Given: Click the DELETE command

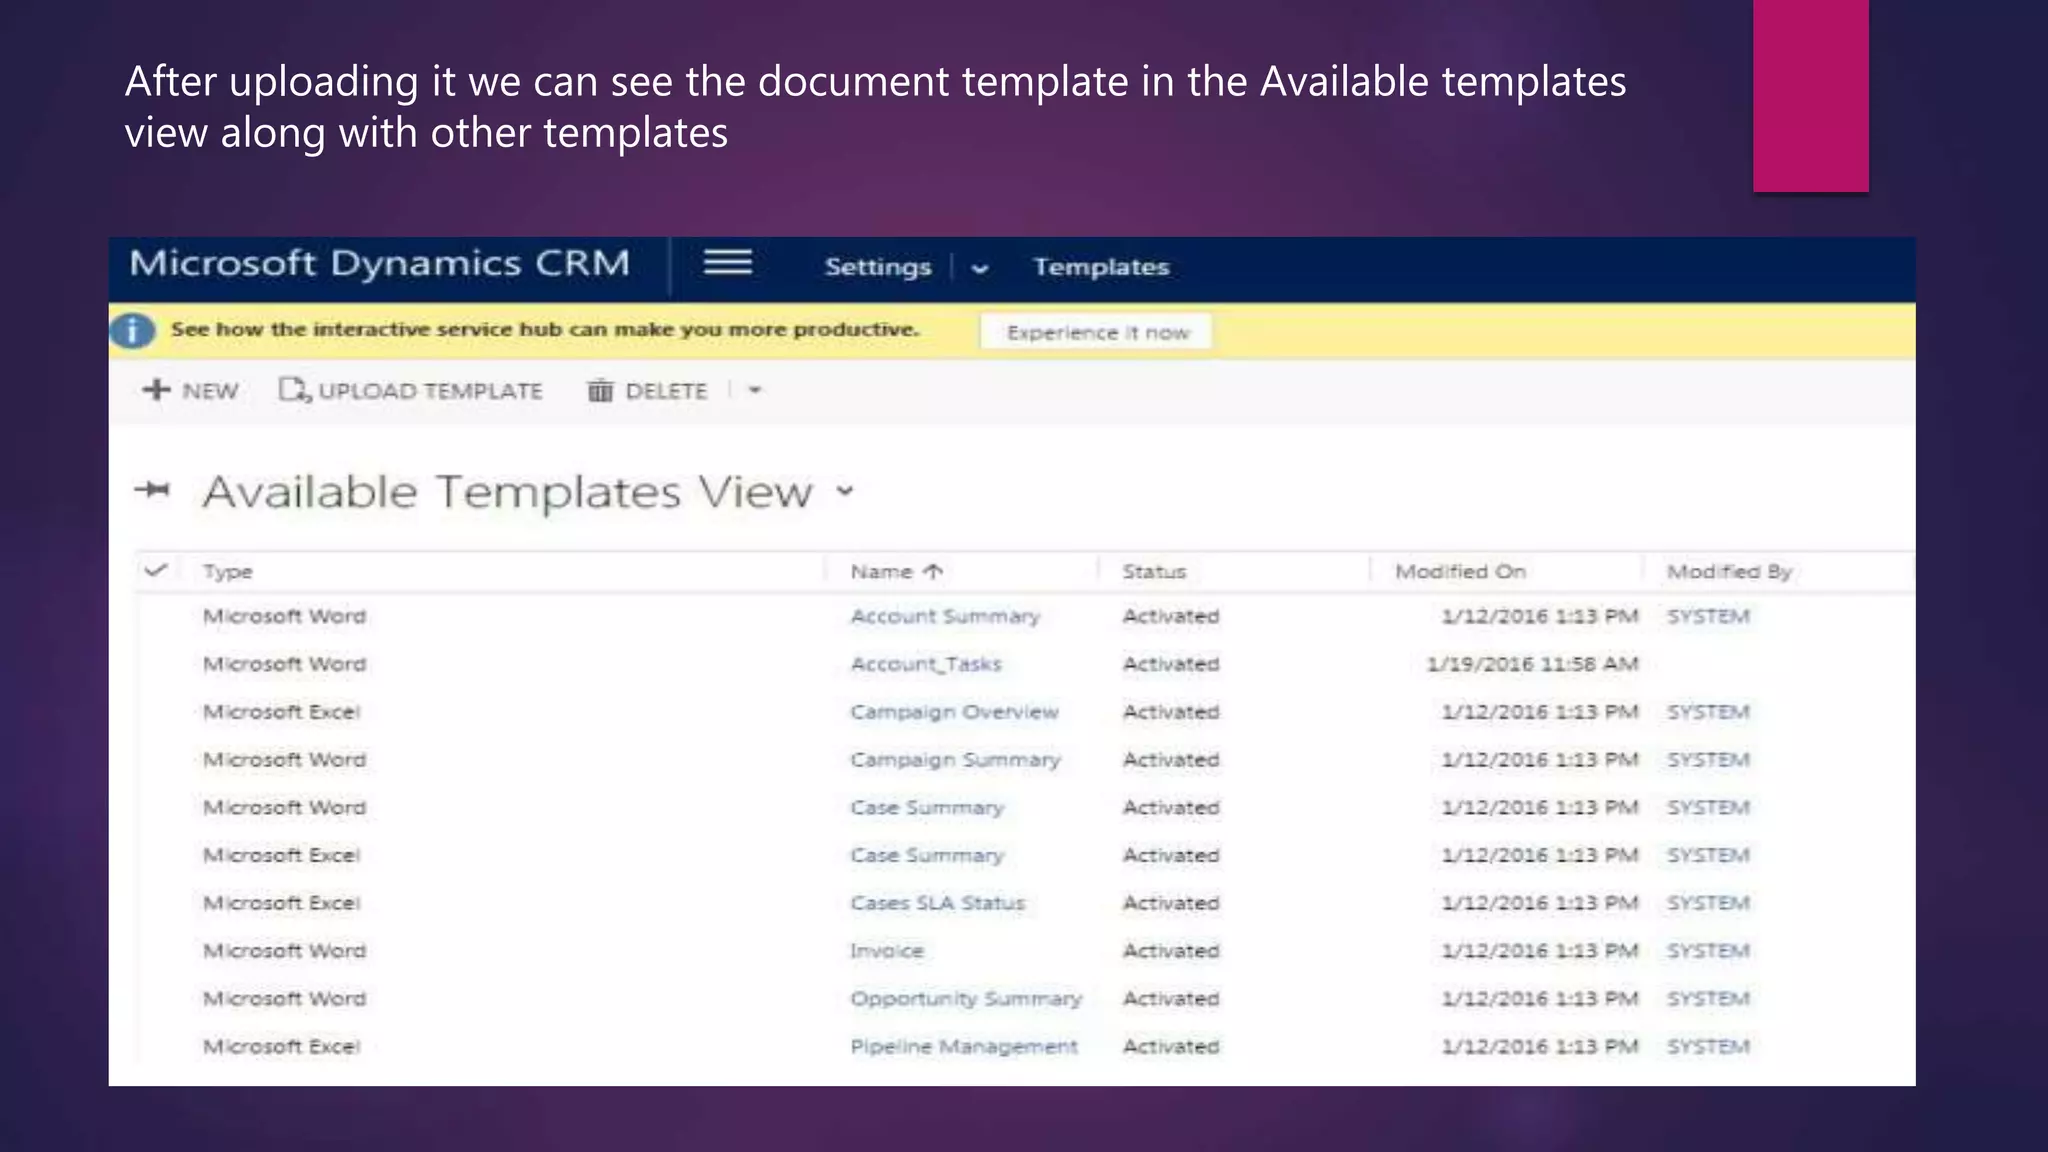Looking at the screenshot, I should coord(647,390).
